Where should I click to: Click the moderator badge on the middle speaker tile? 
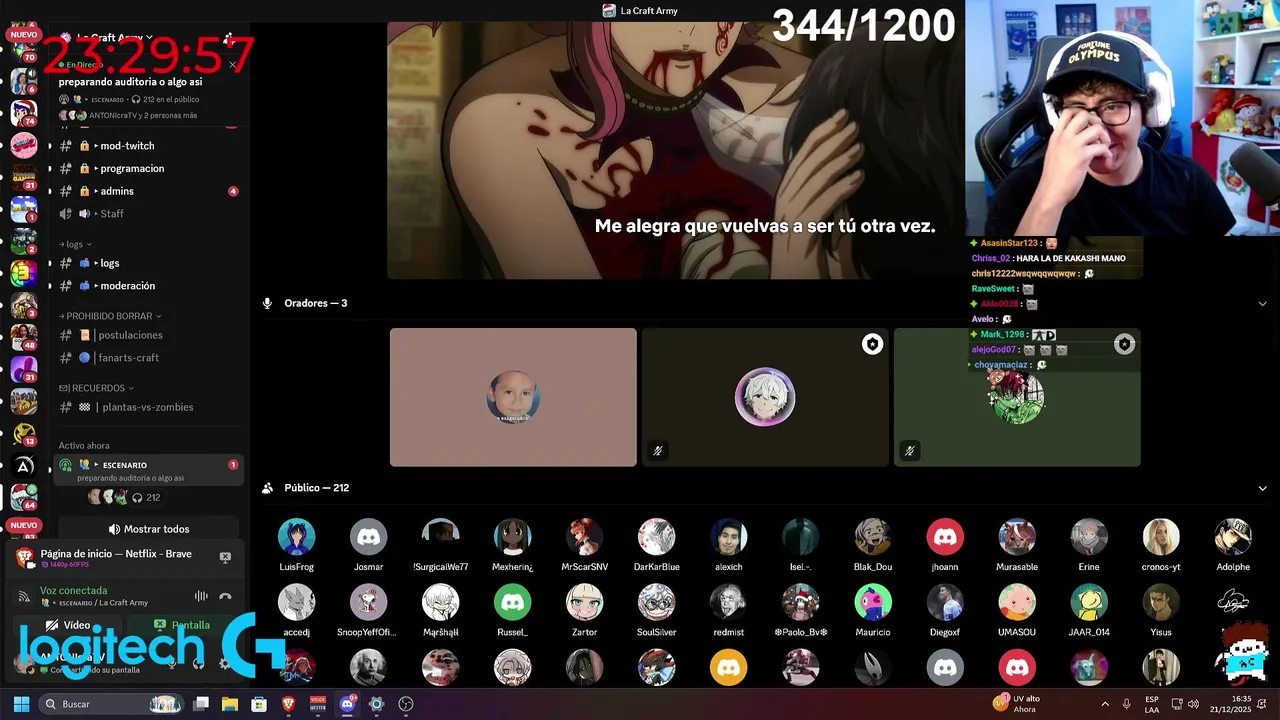tap(873, 344)
